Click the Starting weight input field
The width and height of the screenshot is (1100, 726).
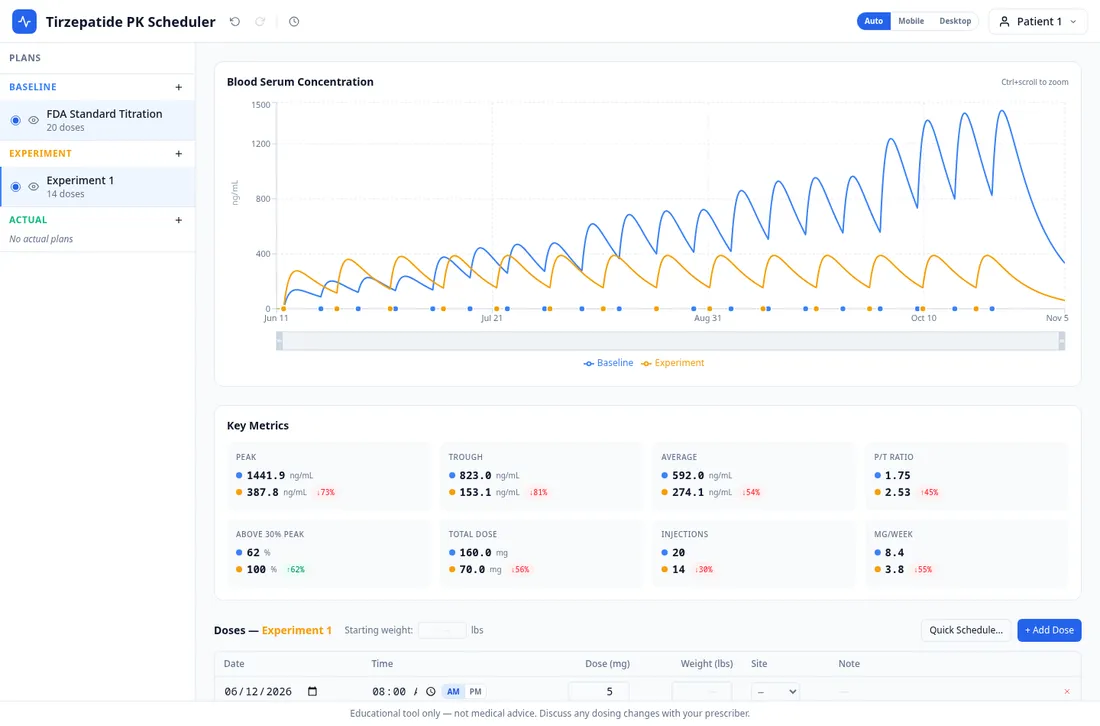coord(442,630)
